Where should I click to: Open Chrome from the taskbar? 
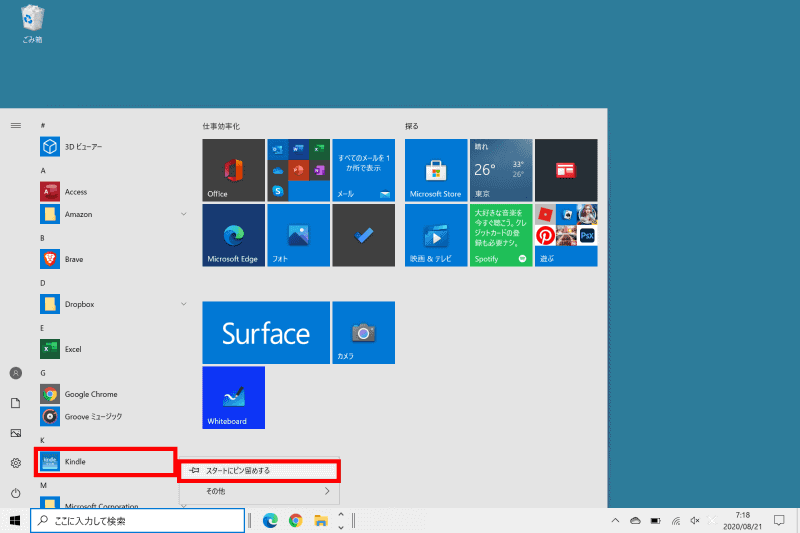[x=295, y=520]
